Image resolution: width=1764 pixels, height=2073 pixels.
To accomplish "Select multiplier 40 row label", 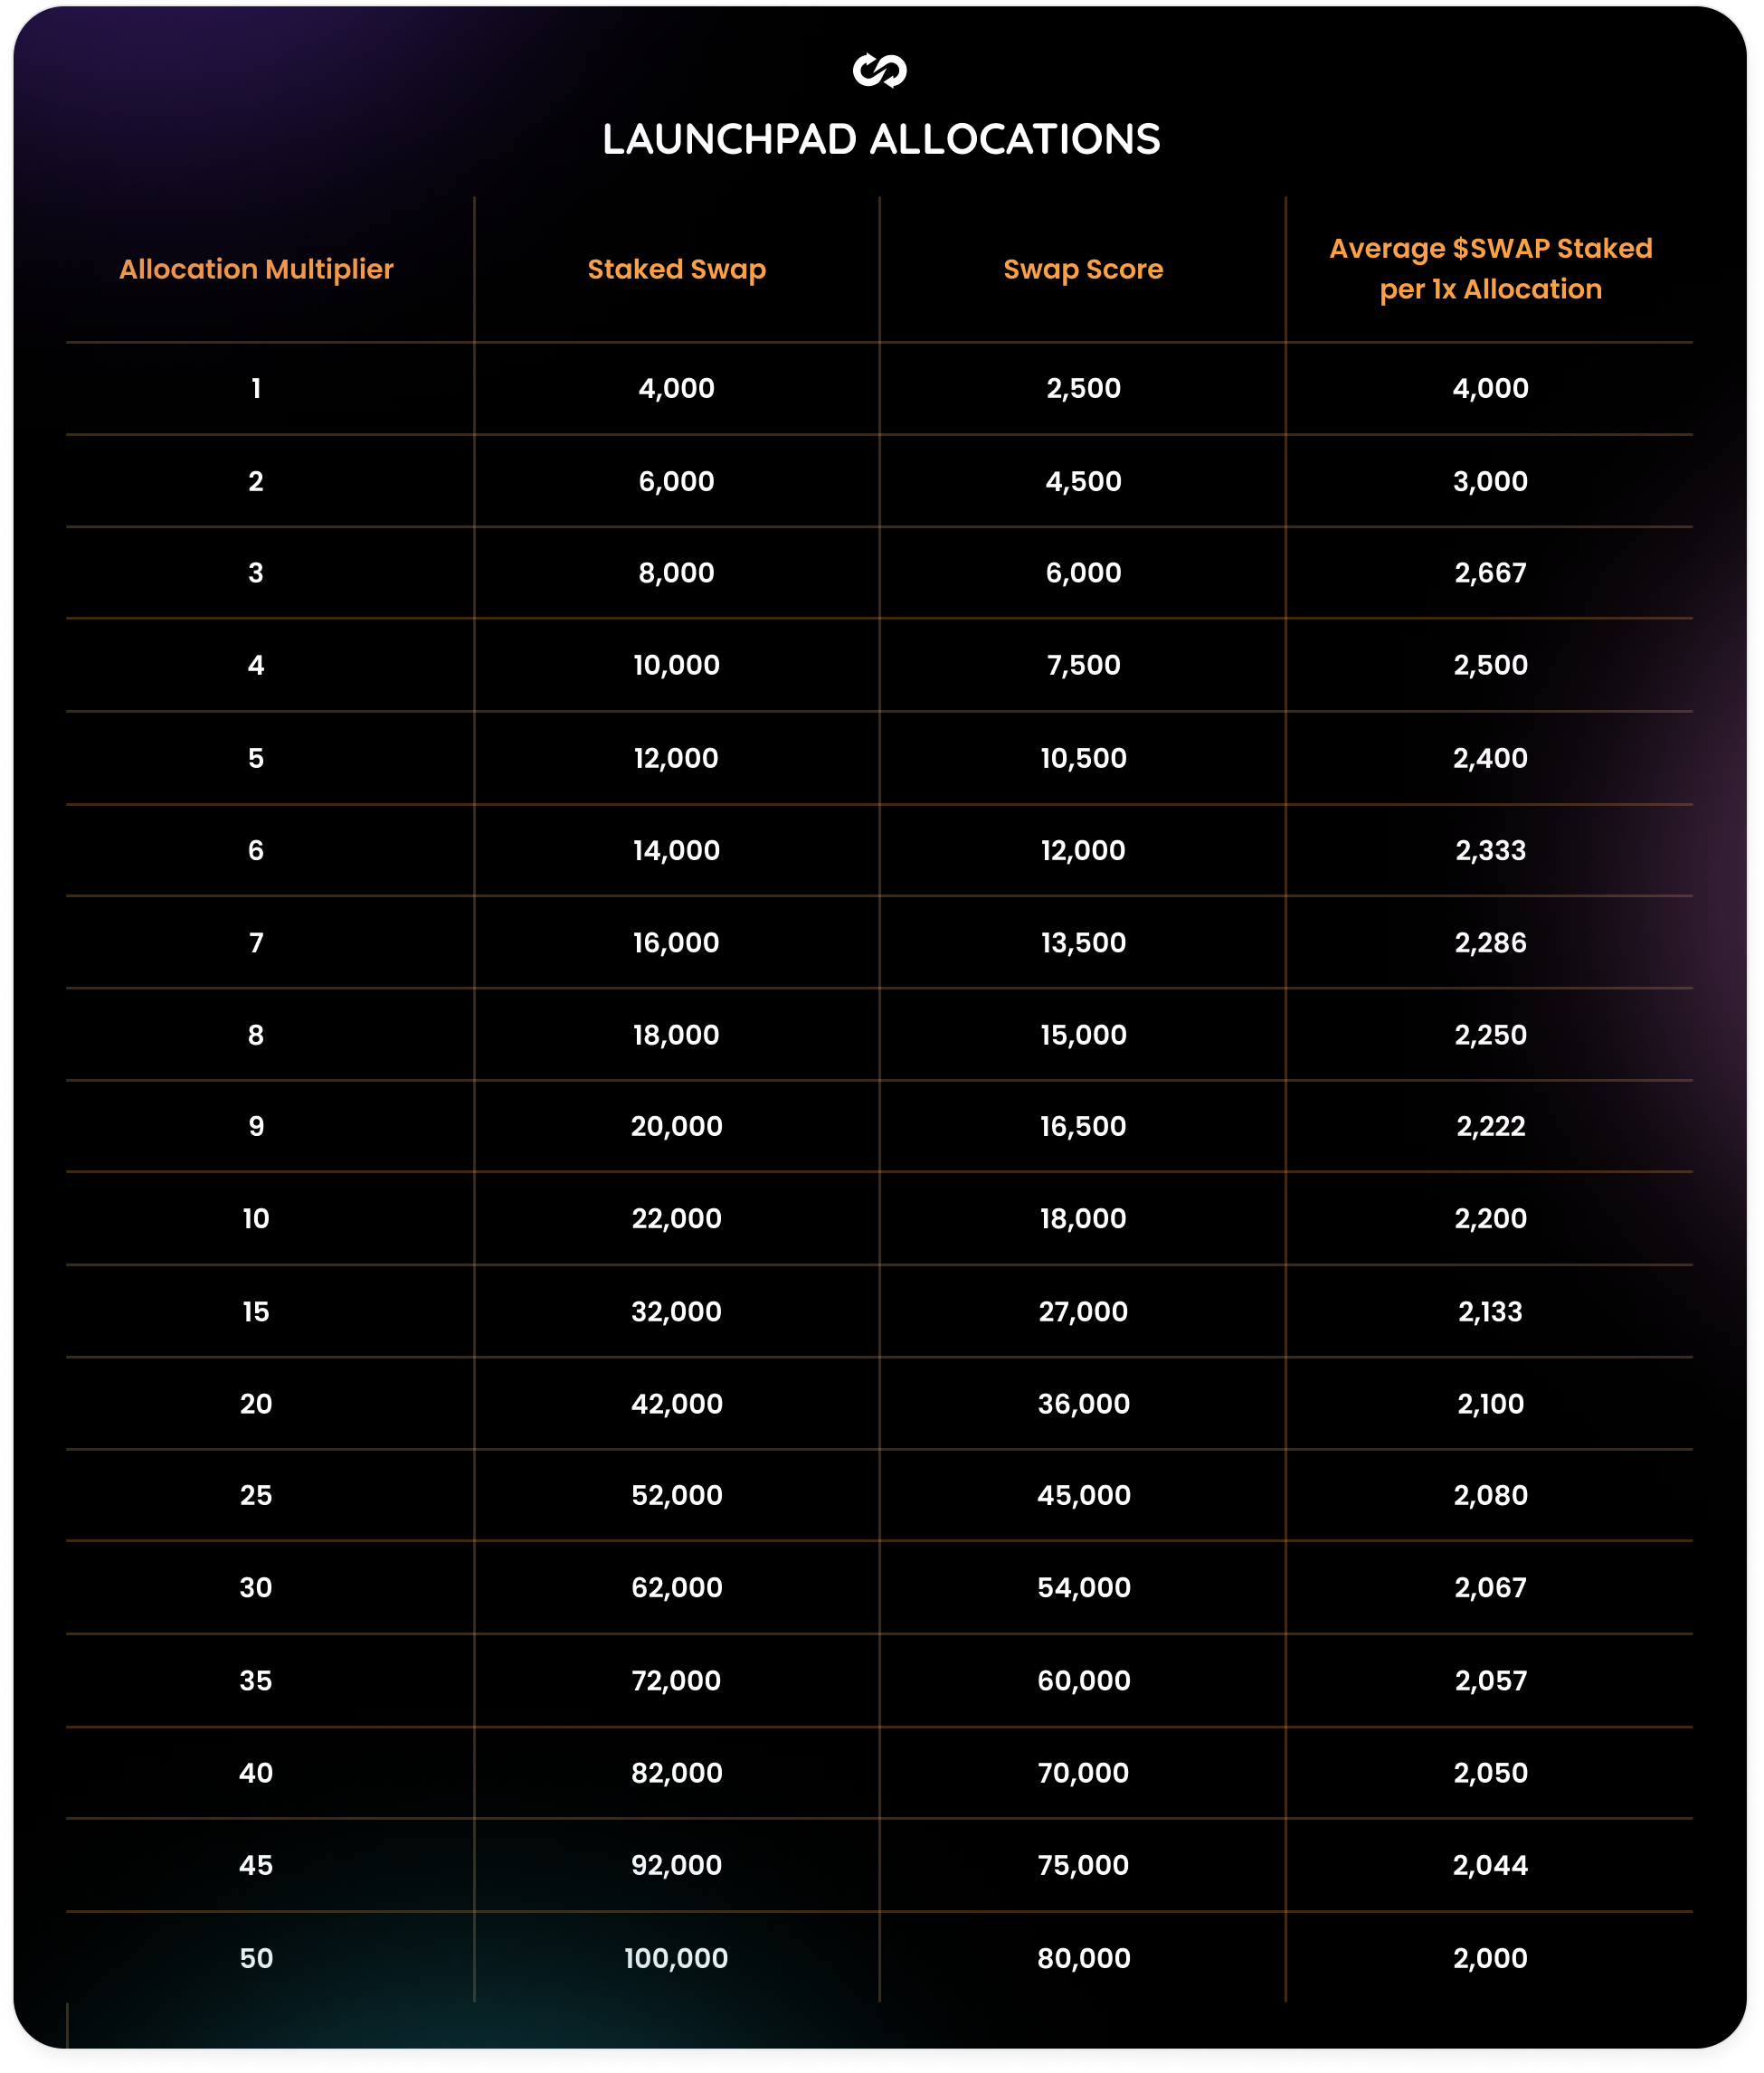I will 256,1772.
